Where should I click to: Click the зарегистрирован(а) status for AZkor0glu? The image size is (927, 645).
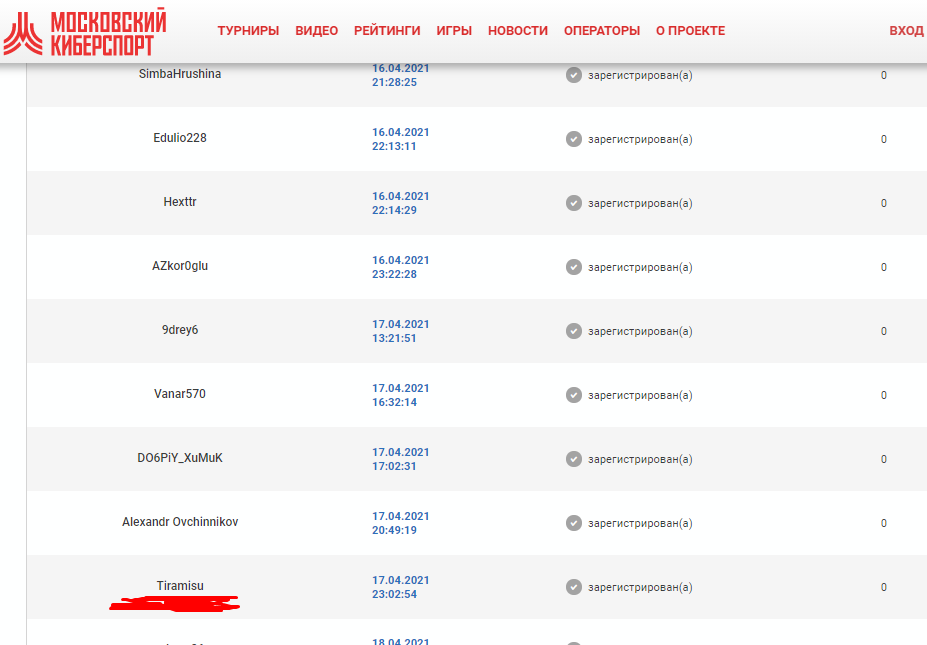pyautogui.click(x=640, y=268)
